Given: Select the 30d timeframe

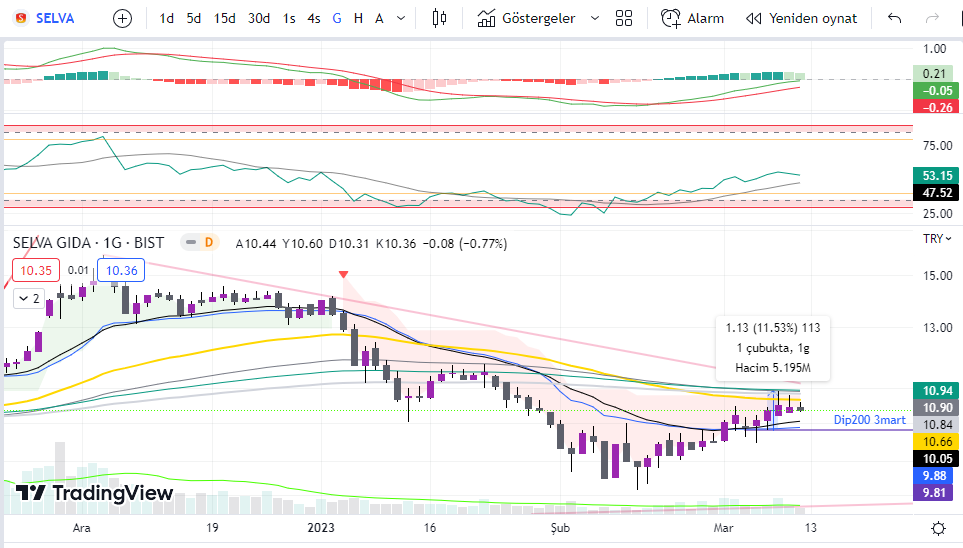Looking at the screenshot, I should (x=259, y=18).
